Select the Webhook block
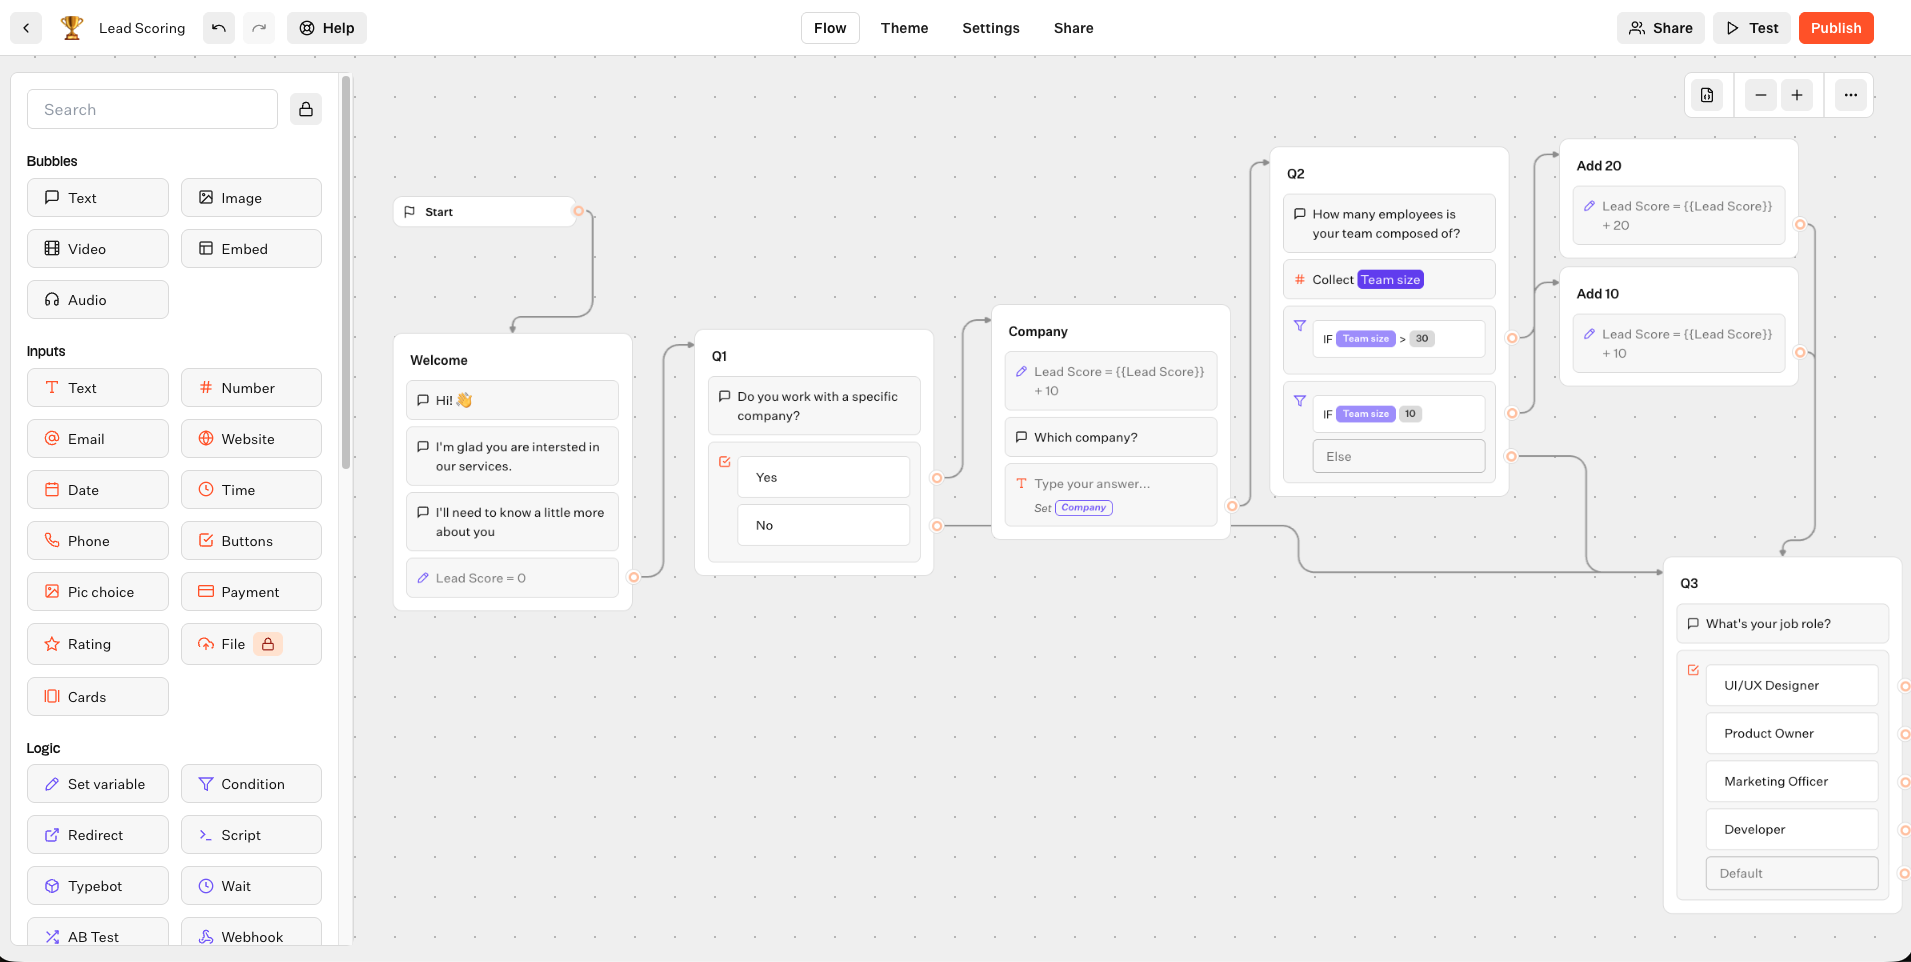Viewport: 1911px width, 962px height. pos(251,936)
